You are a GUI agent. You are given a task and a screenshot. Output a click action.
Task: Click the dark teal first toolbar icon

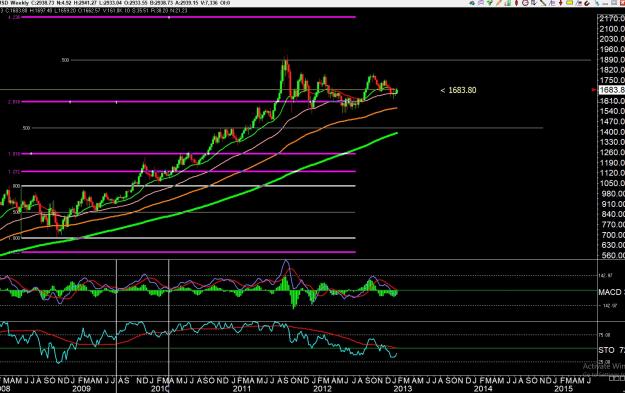click(472, 3)
